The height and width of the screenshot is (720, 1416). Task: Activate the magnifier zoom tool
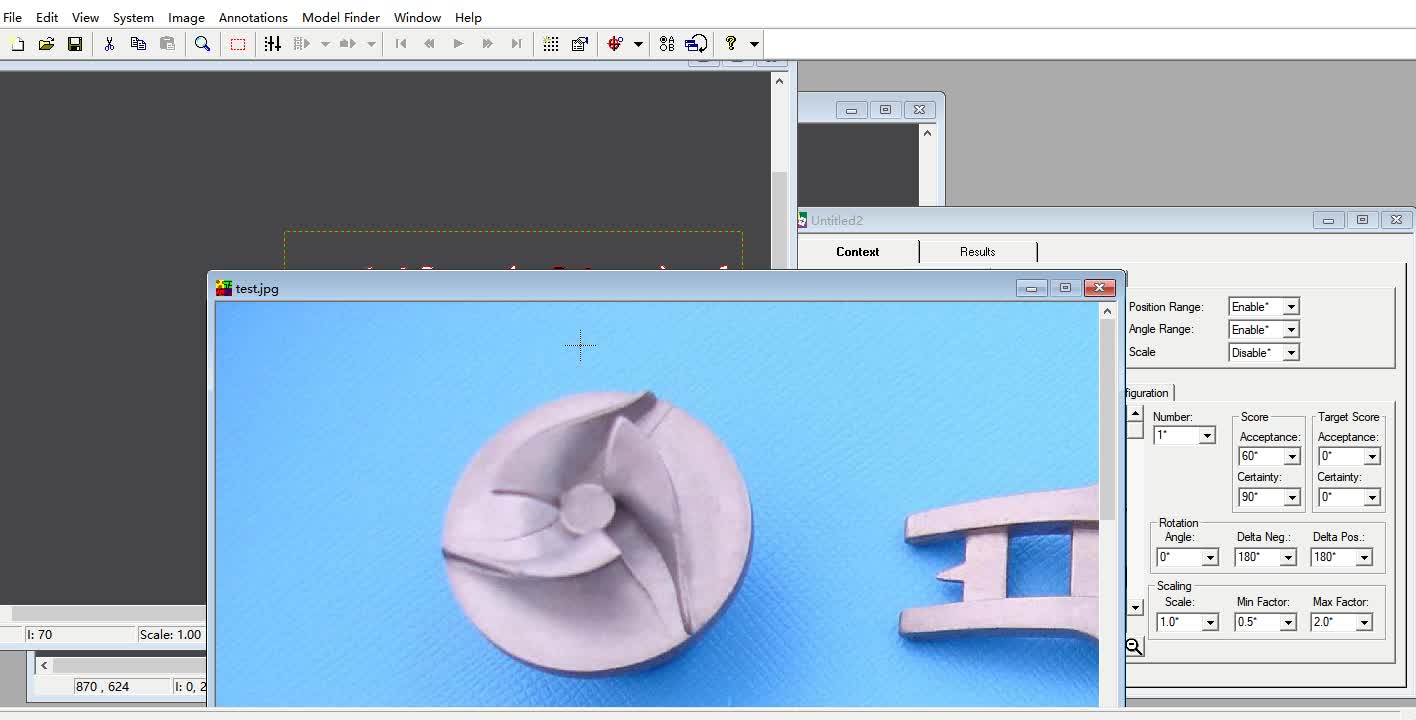click(203, 44)
